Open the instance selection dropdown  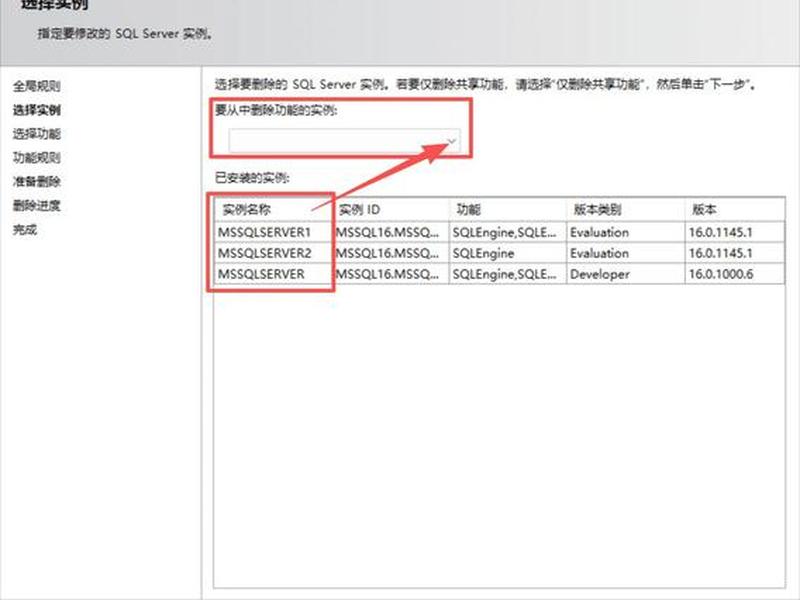[x=344, y=141]
